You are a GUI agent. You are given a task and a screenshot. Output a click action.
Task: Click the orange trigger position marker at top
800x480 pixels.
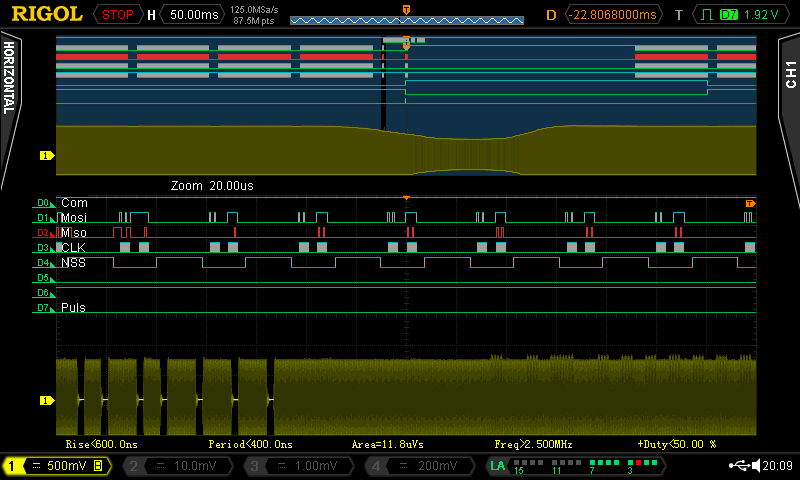(x=405, y=9)
